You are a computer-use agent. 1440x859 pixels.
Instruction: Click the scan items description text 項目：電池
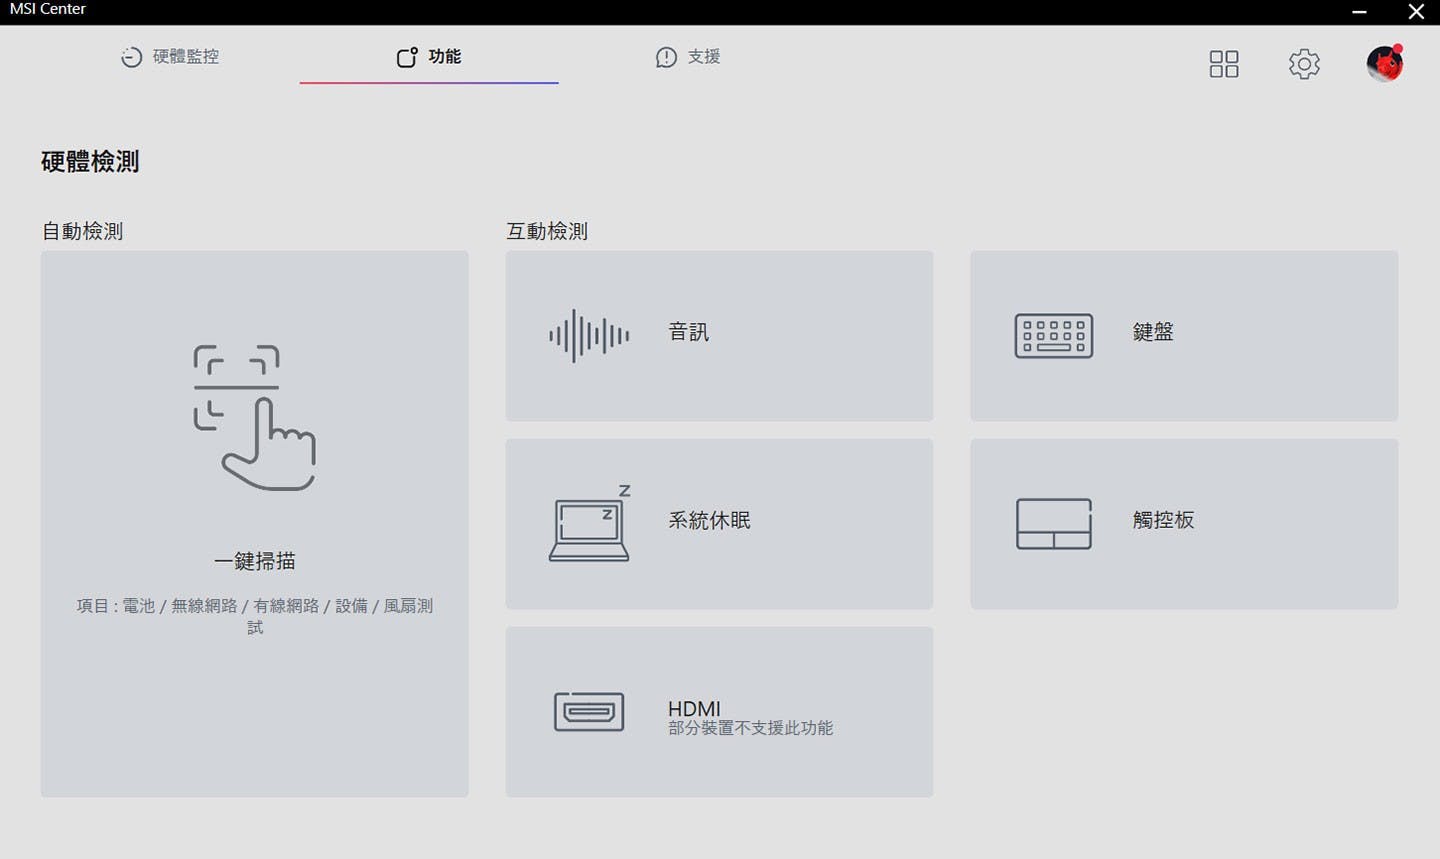point(255,616)
